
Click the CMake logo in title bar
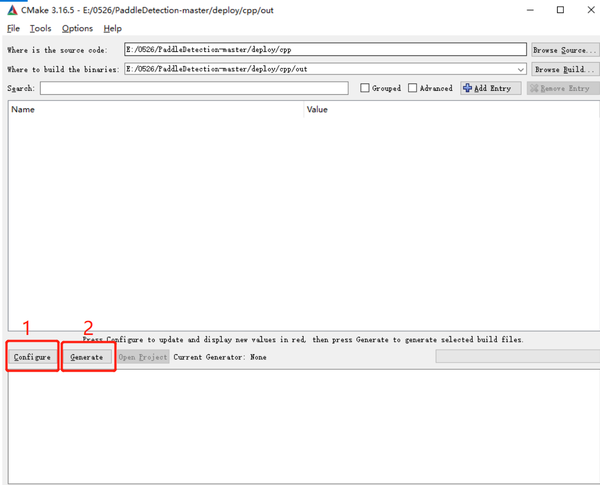pyautogui.click(x=12, y=10)
